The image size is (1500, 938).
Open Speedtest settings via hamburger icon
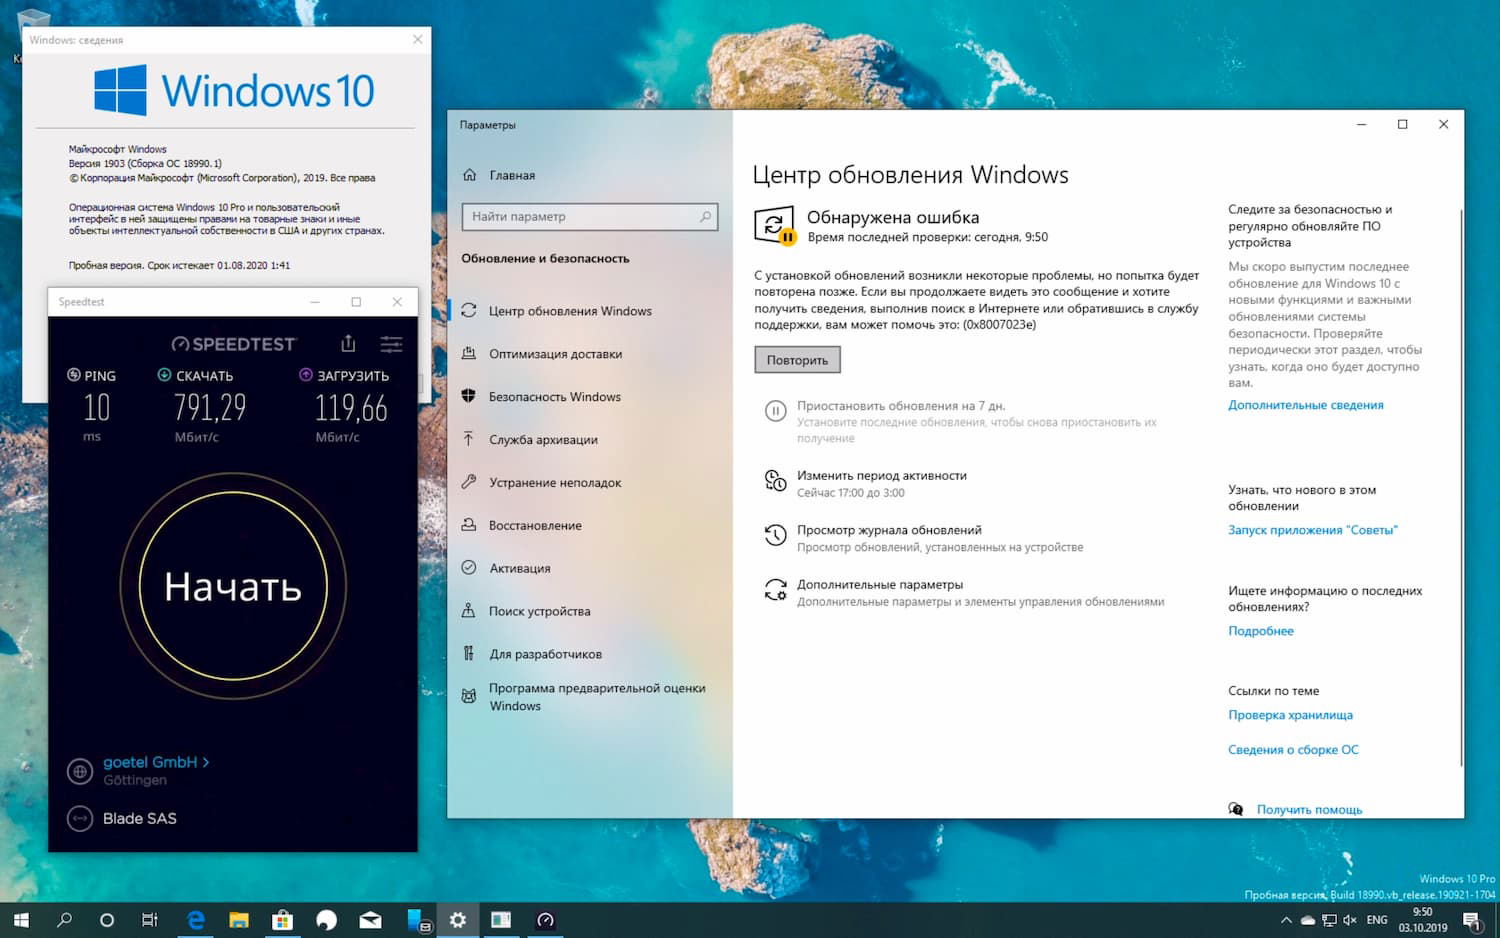[391, 343]
